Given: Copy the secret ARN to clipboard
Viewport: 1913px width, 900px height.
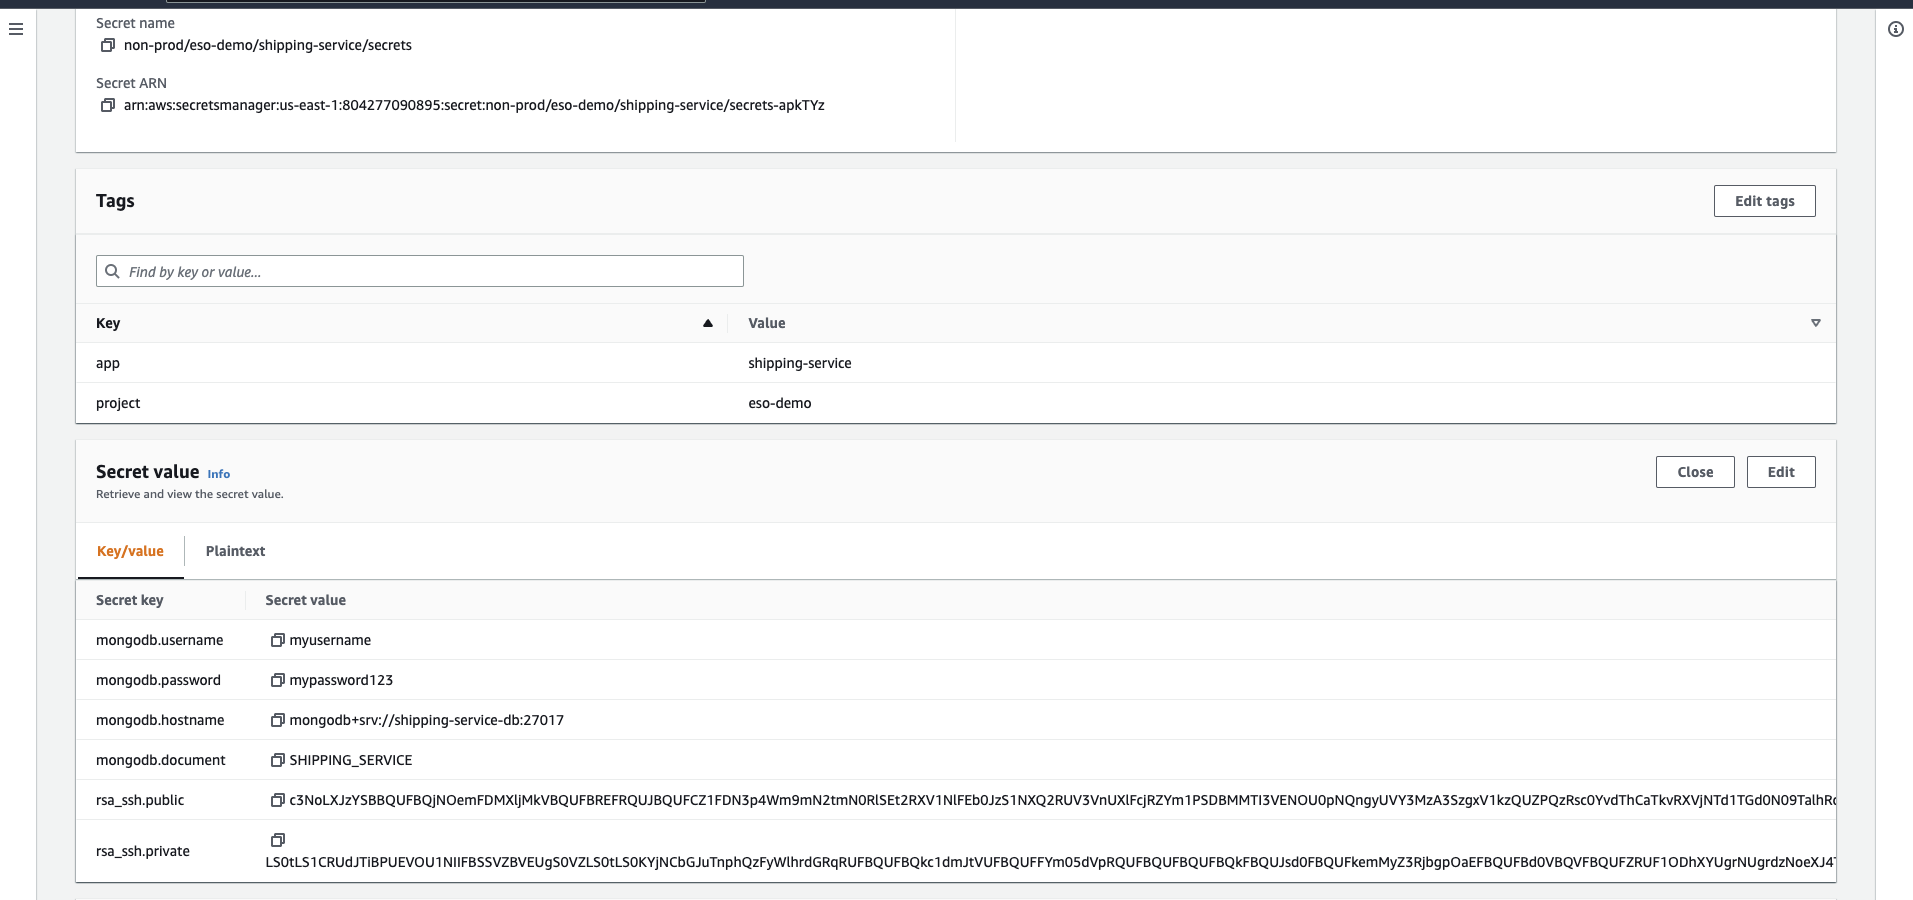Looking at the screenshot, I should [108, 105].
